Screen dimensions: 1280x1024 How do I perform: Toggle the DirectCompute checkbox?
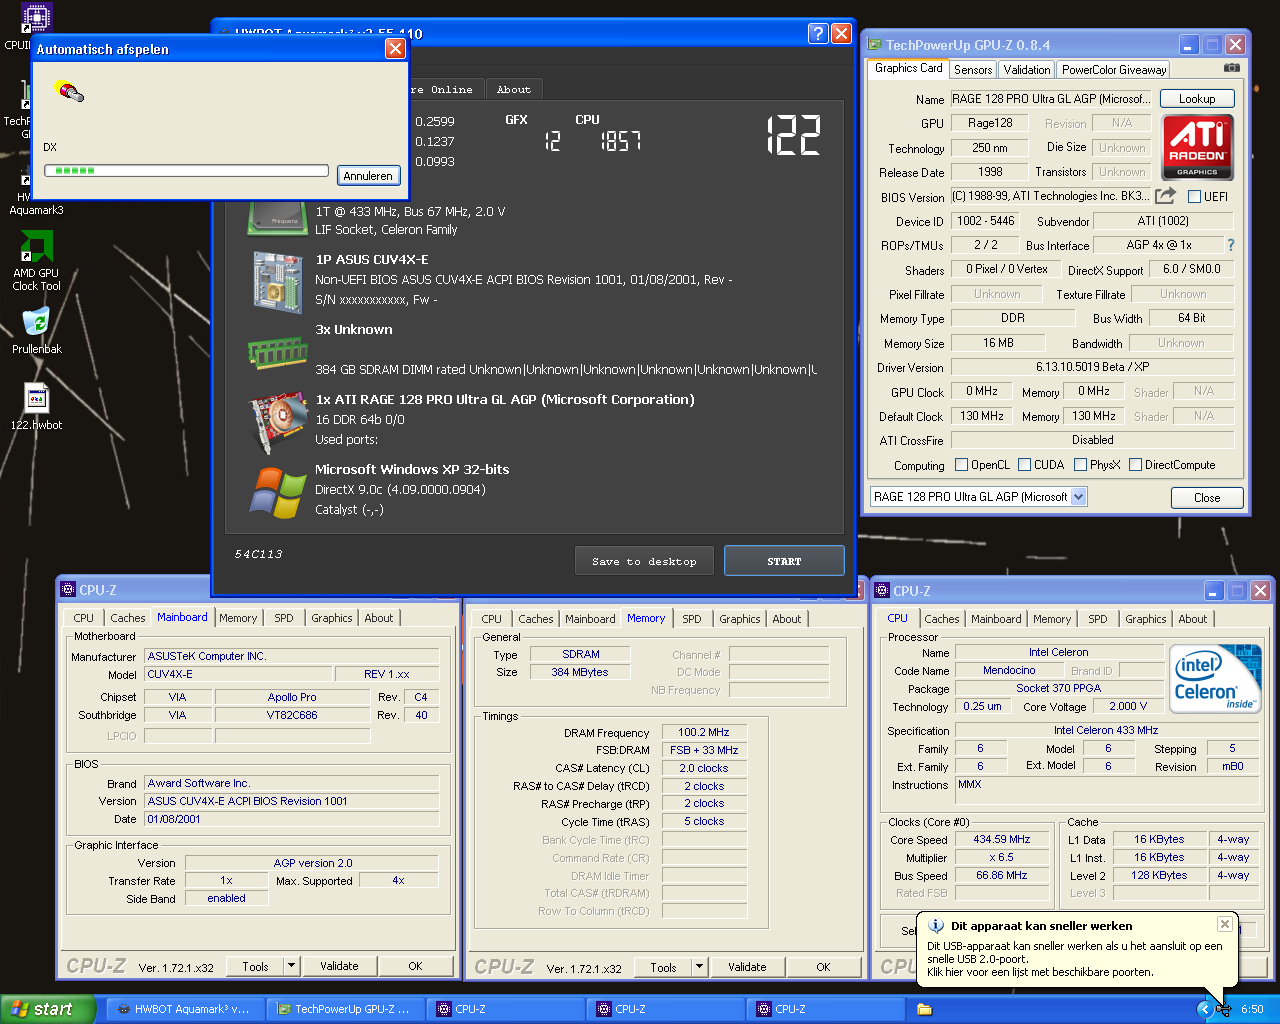[x=1135, y=465]
